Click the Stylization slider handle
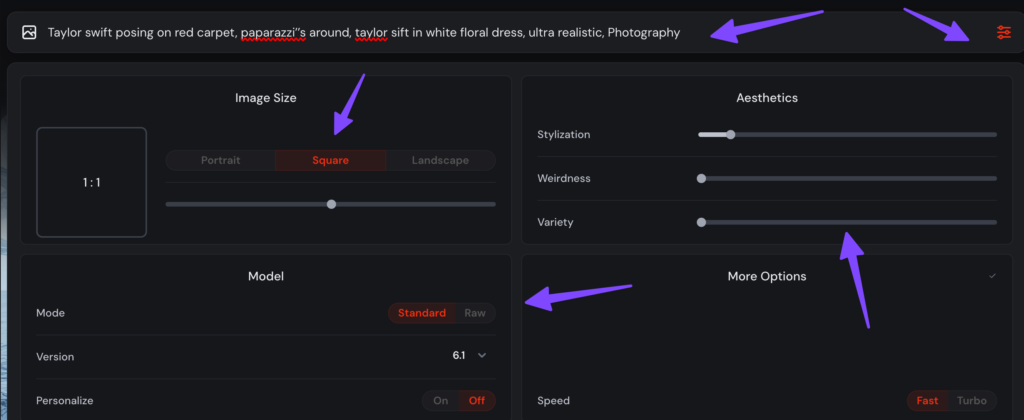This screenshot has width=1024, height=420. pyautogui.click(x=731, y=134)
